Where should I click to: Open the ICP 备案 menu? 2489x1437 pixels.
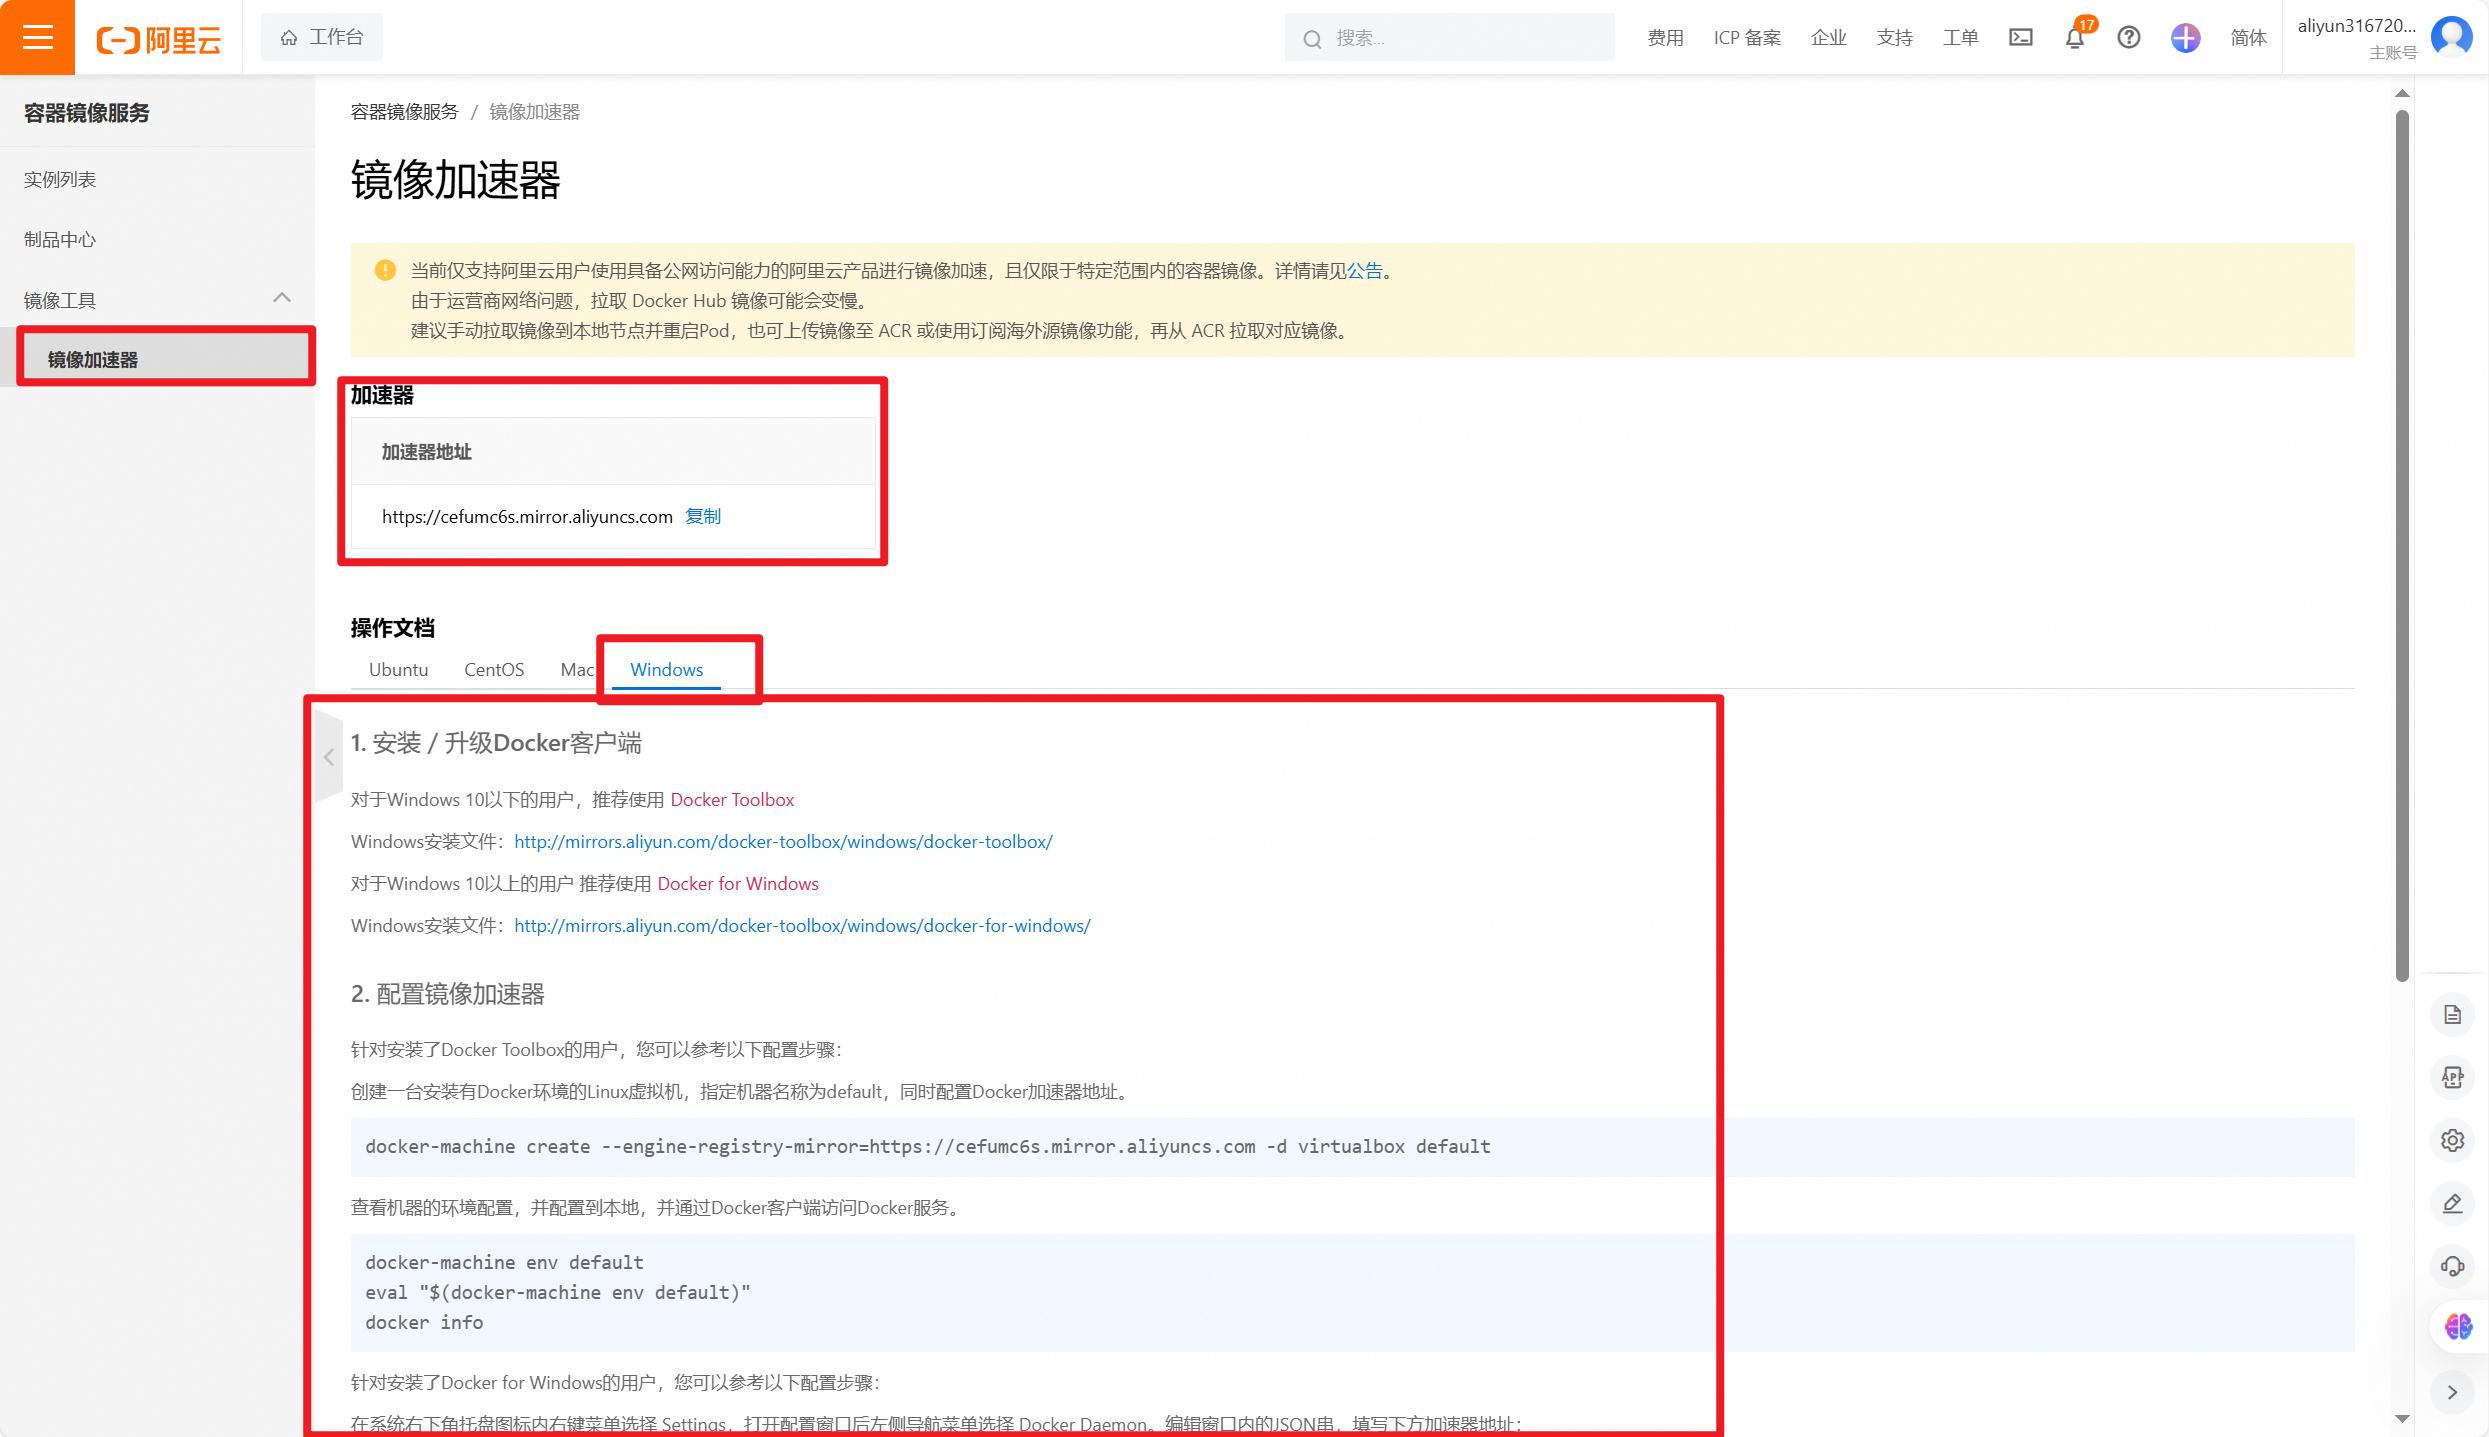click(x=1747, y=38)
